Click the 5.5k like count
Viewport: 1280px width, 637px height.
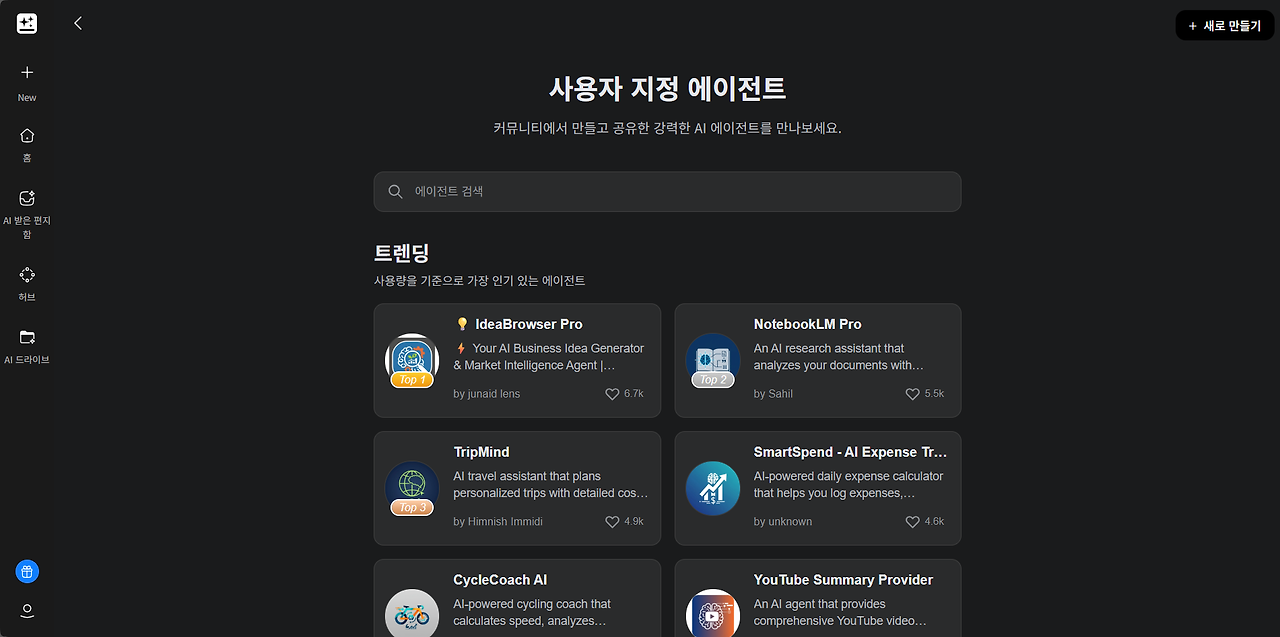coord(934,394)
